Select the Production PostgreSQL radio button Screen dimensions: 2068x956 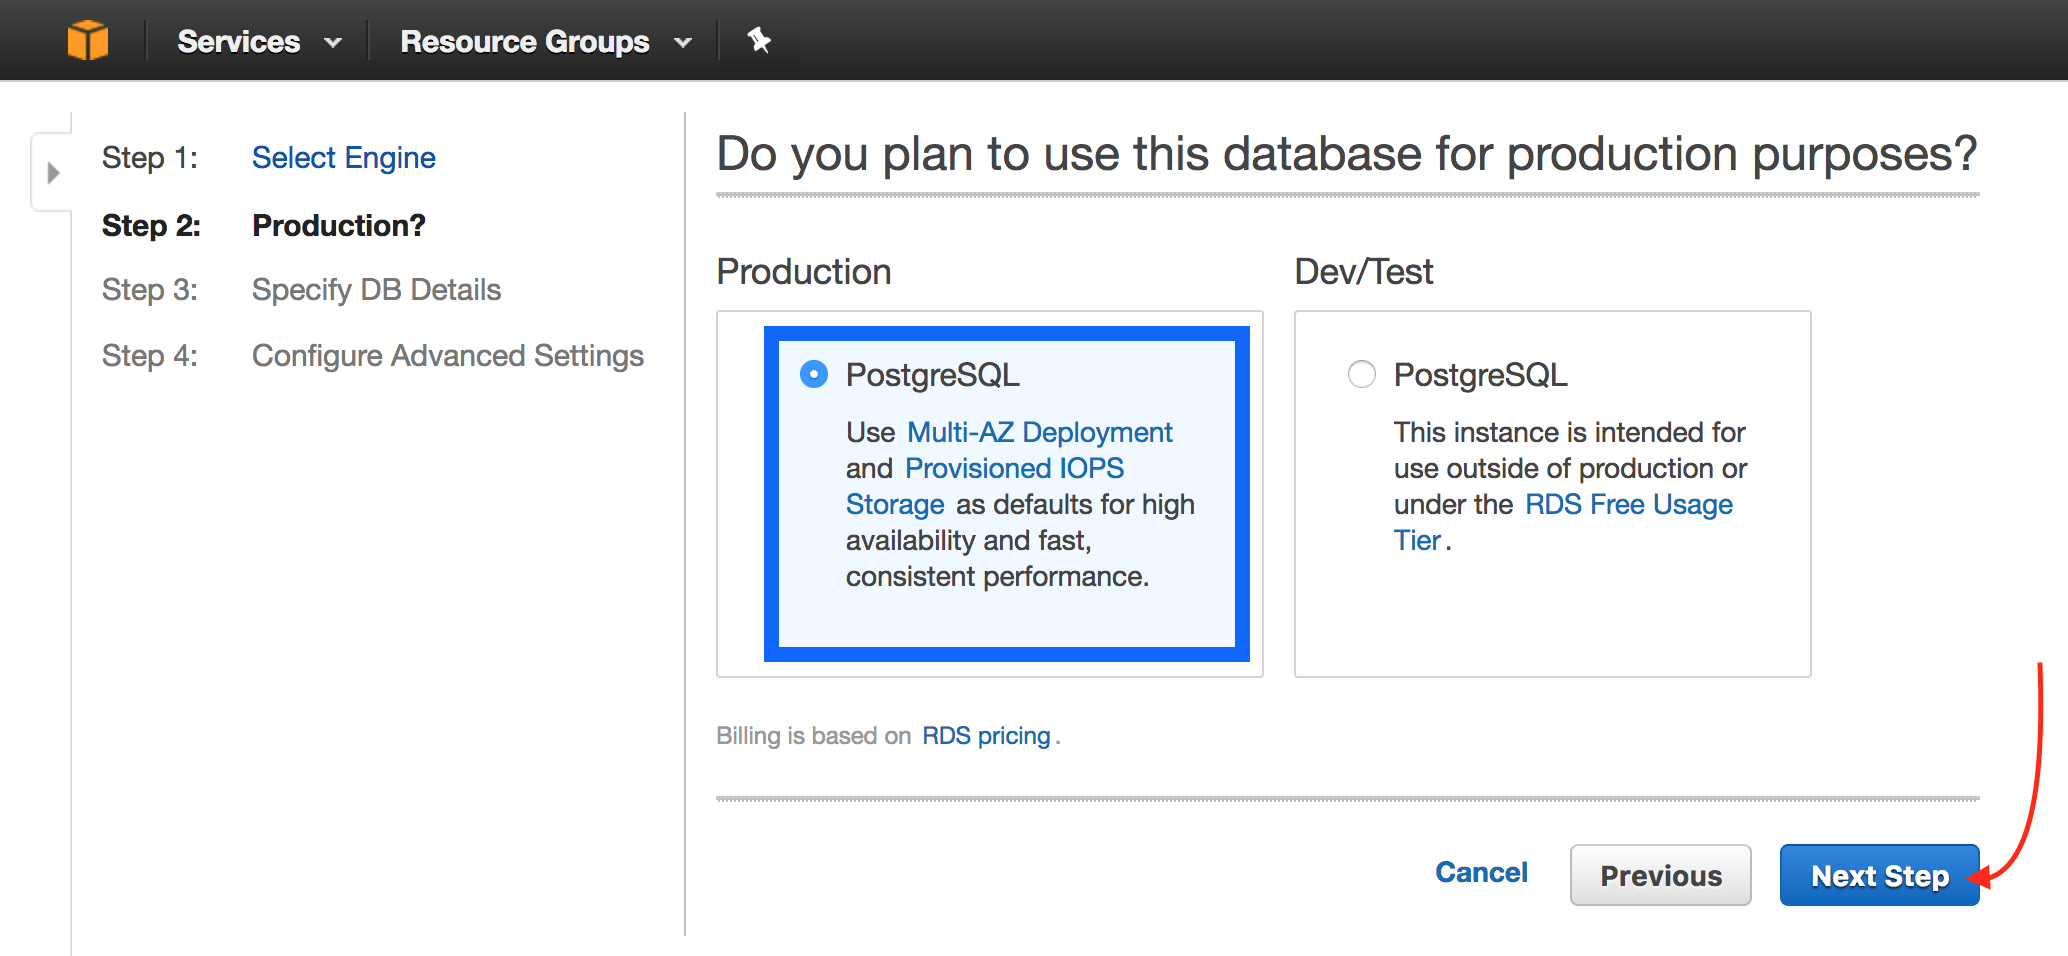click(814, 375)
